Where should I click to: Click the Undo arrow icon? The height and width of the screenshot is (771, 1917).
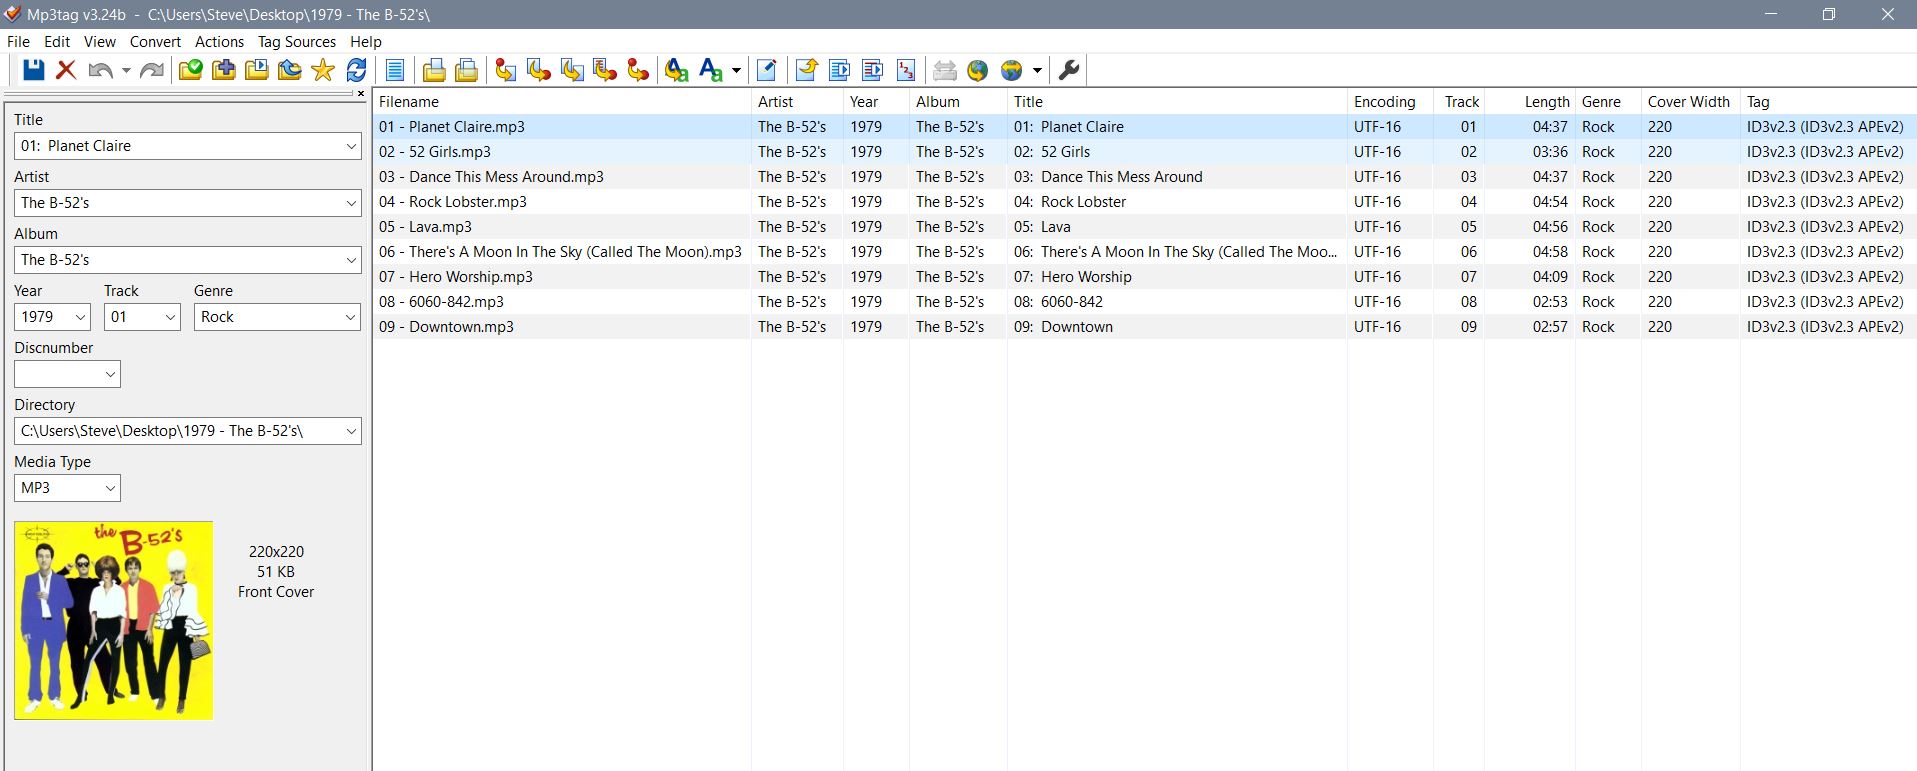point(100,70)
